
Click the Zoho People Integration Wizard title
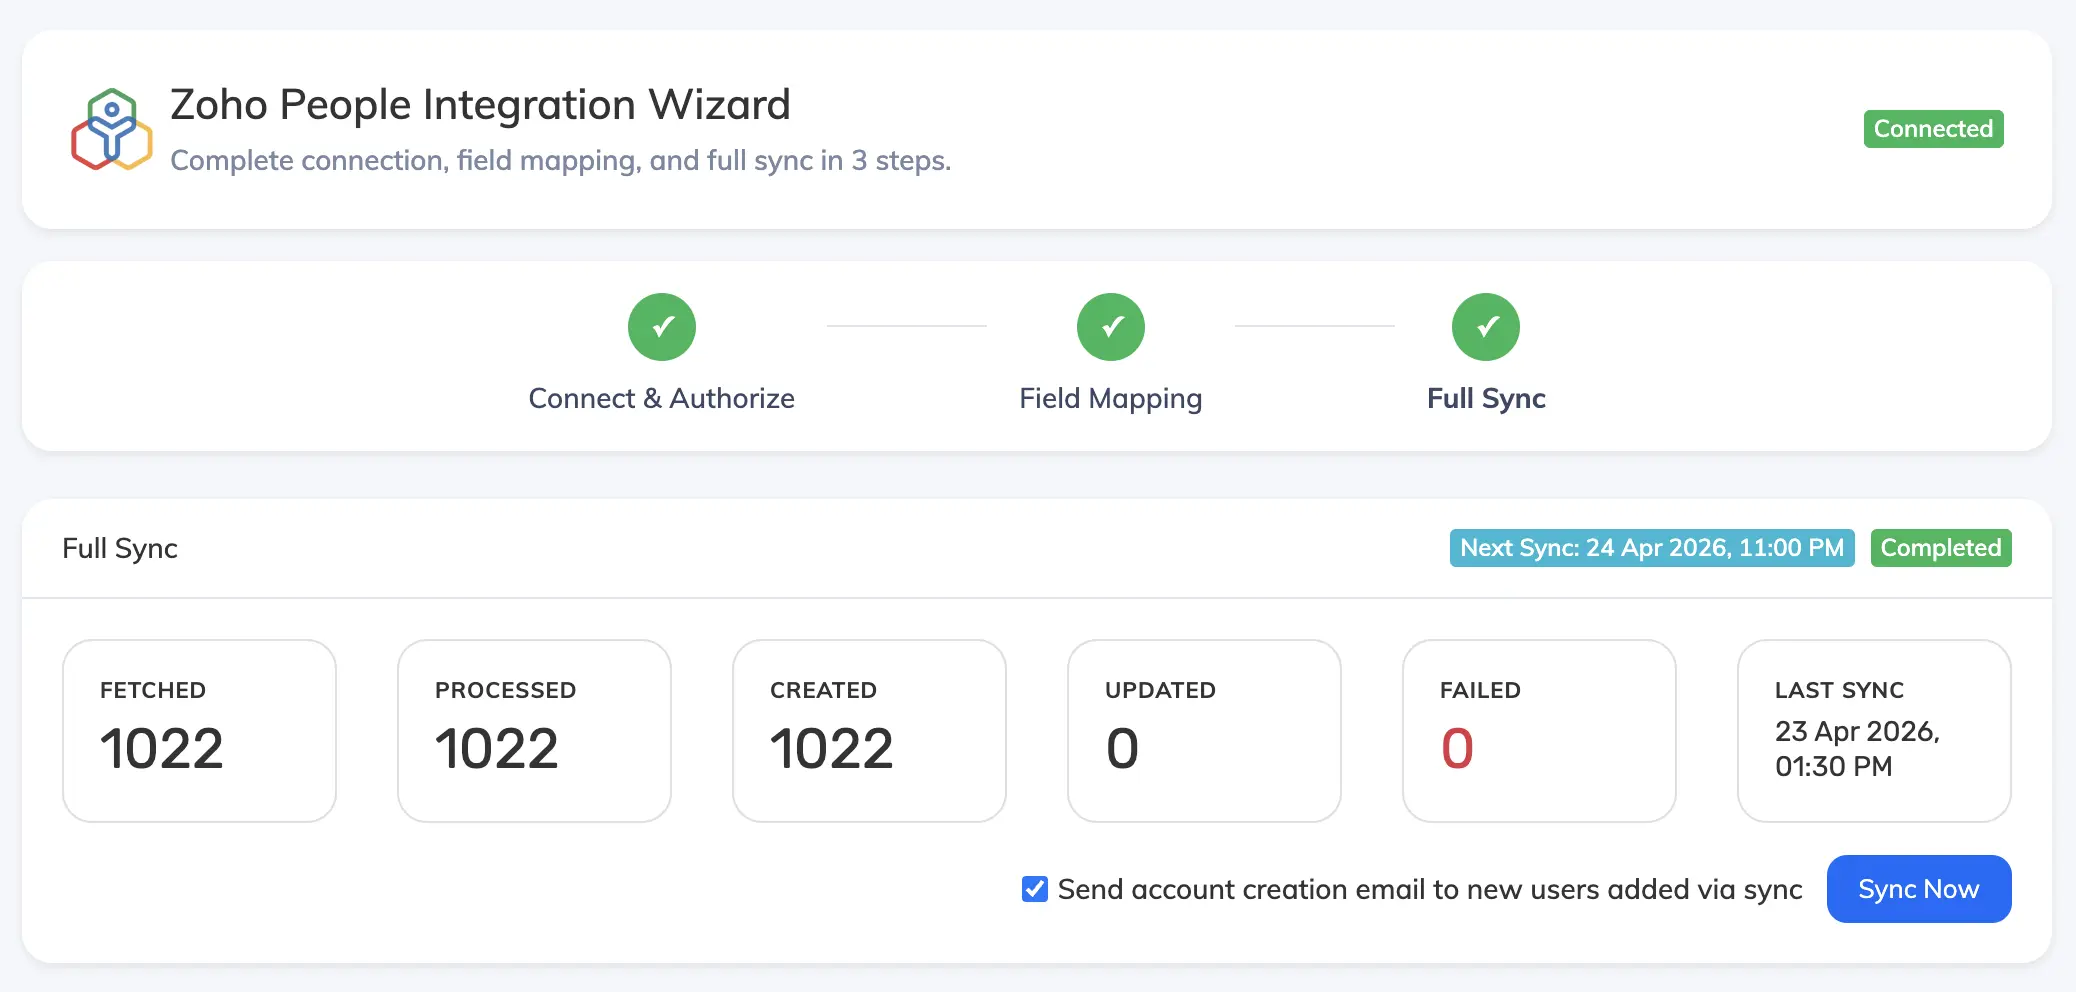pyautogui.click(x=480, y=104)
